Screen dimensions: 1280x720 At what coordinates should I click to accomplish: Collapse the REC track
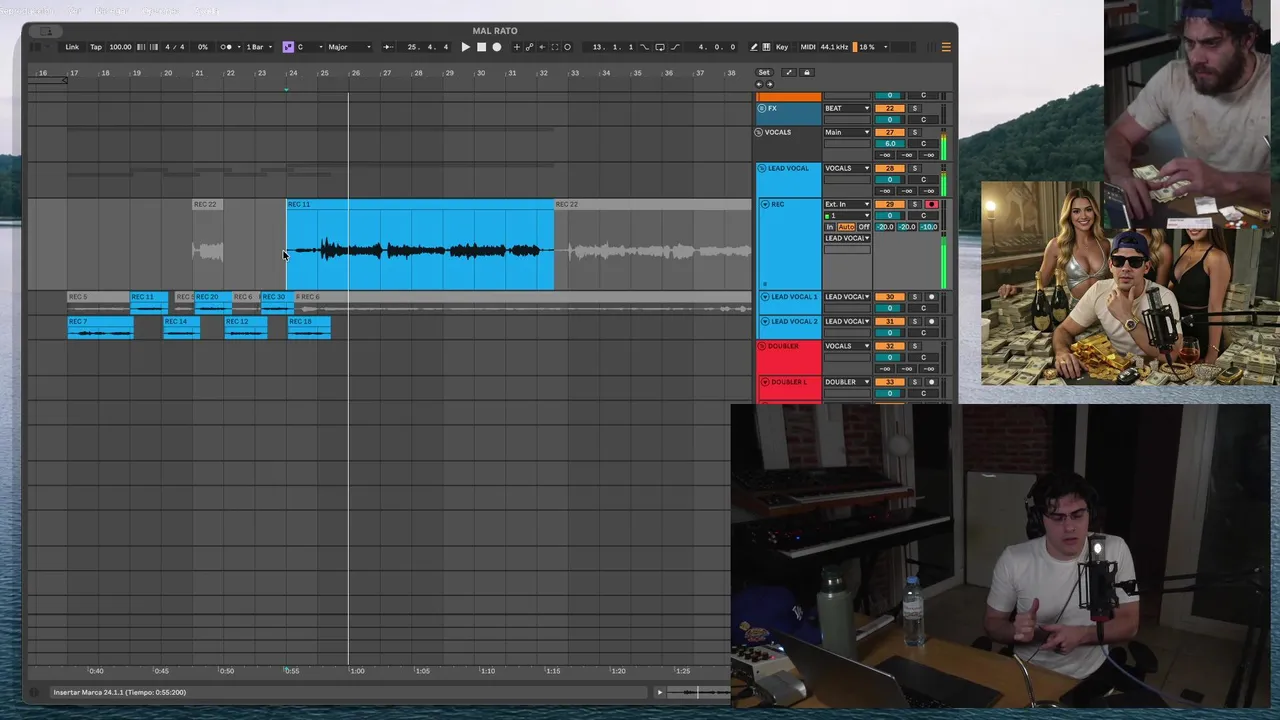click(x=765, y=204)
